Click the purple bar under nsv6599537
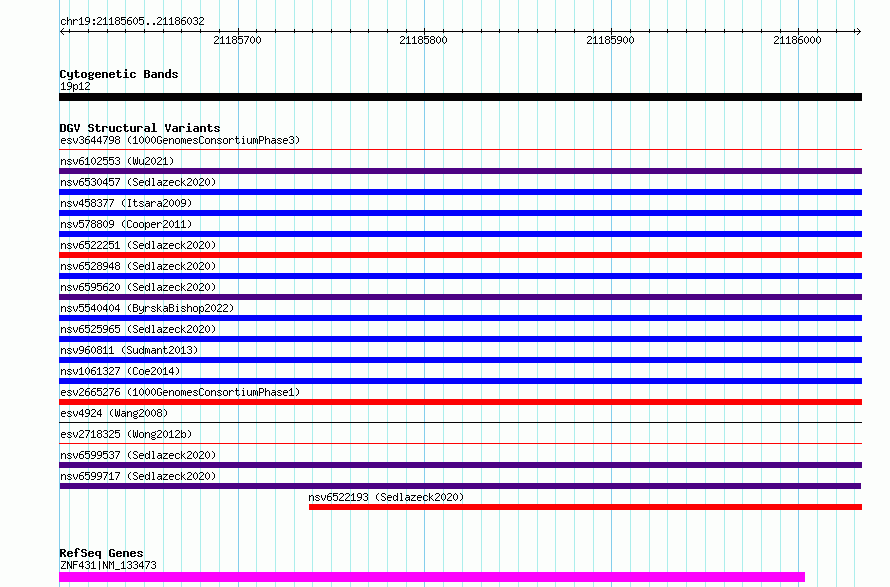This screenshot has width=890, height=587. coord(460,465)
